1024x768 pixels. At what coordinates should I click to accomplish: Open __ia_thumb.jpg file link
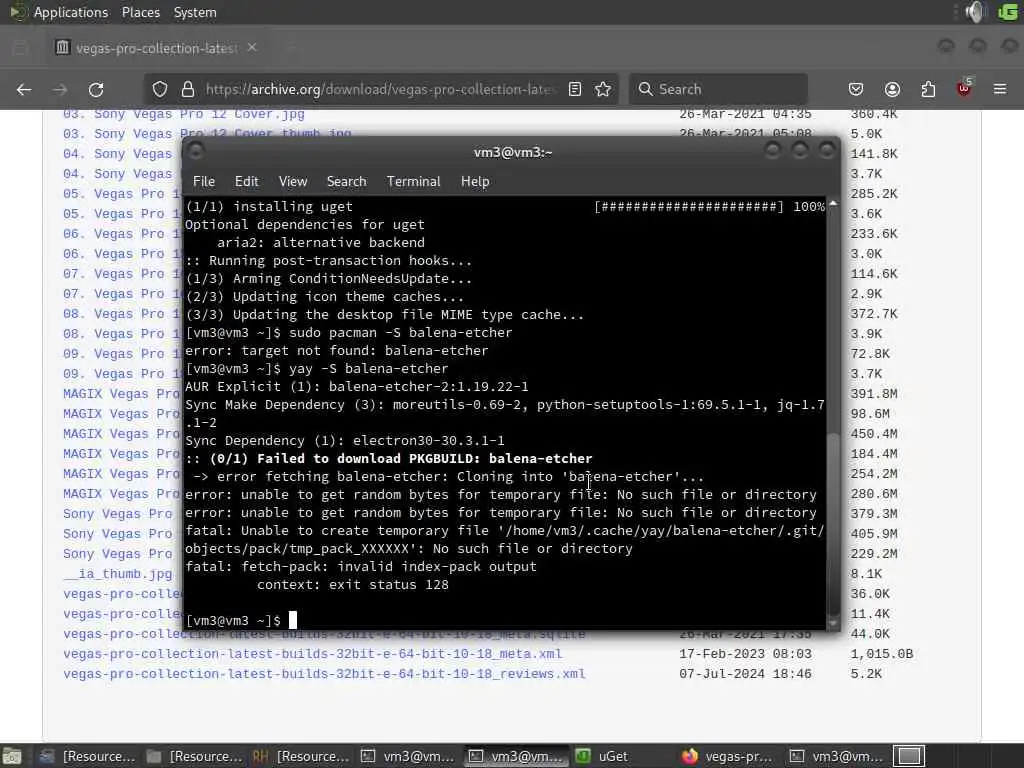click(x=118, y=574)
